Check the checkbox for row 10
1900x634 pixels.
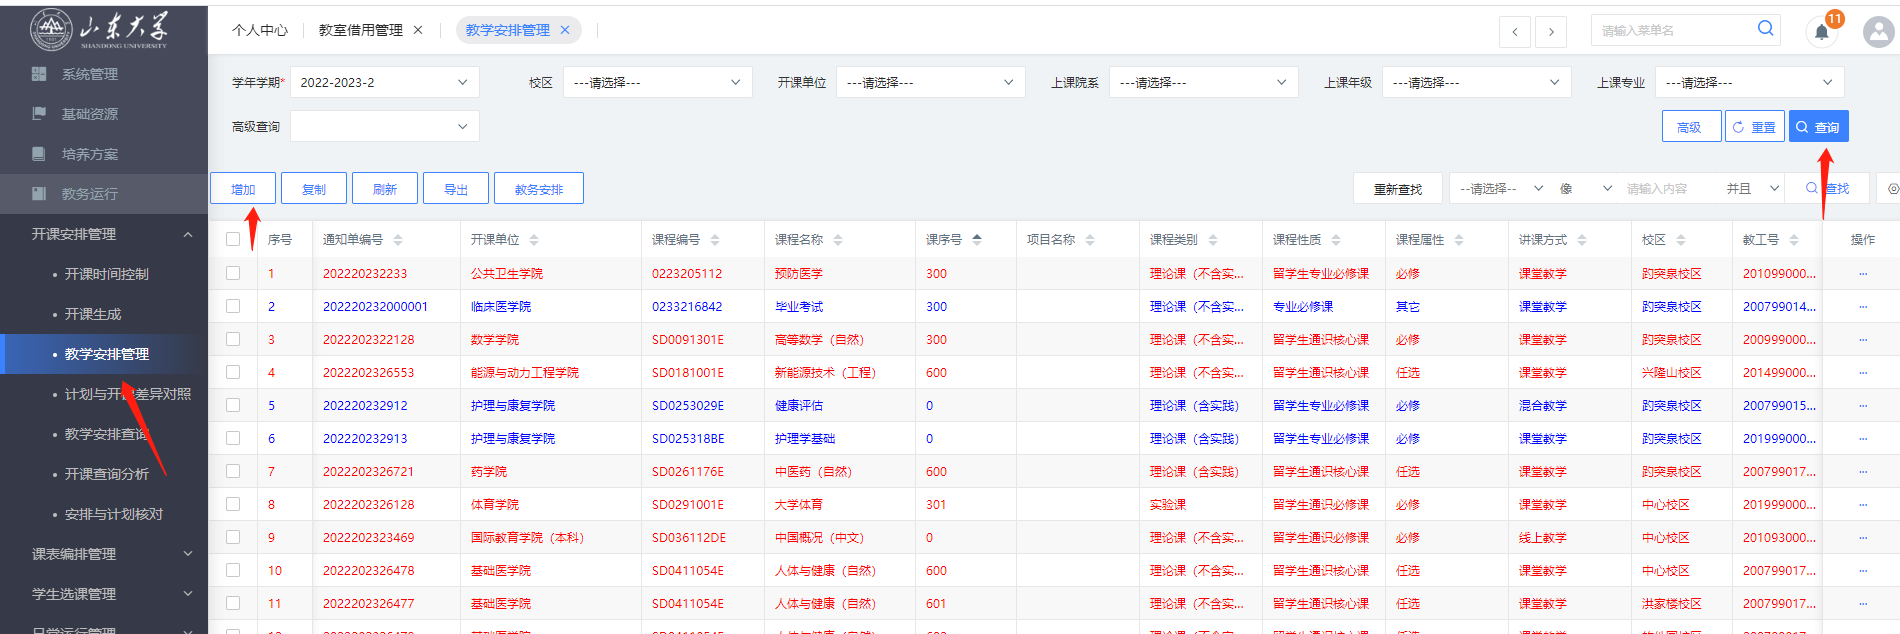pyautogui.click(x=233, y=570)
